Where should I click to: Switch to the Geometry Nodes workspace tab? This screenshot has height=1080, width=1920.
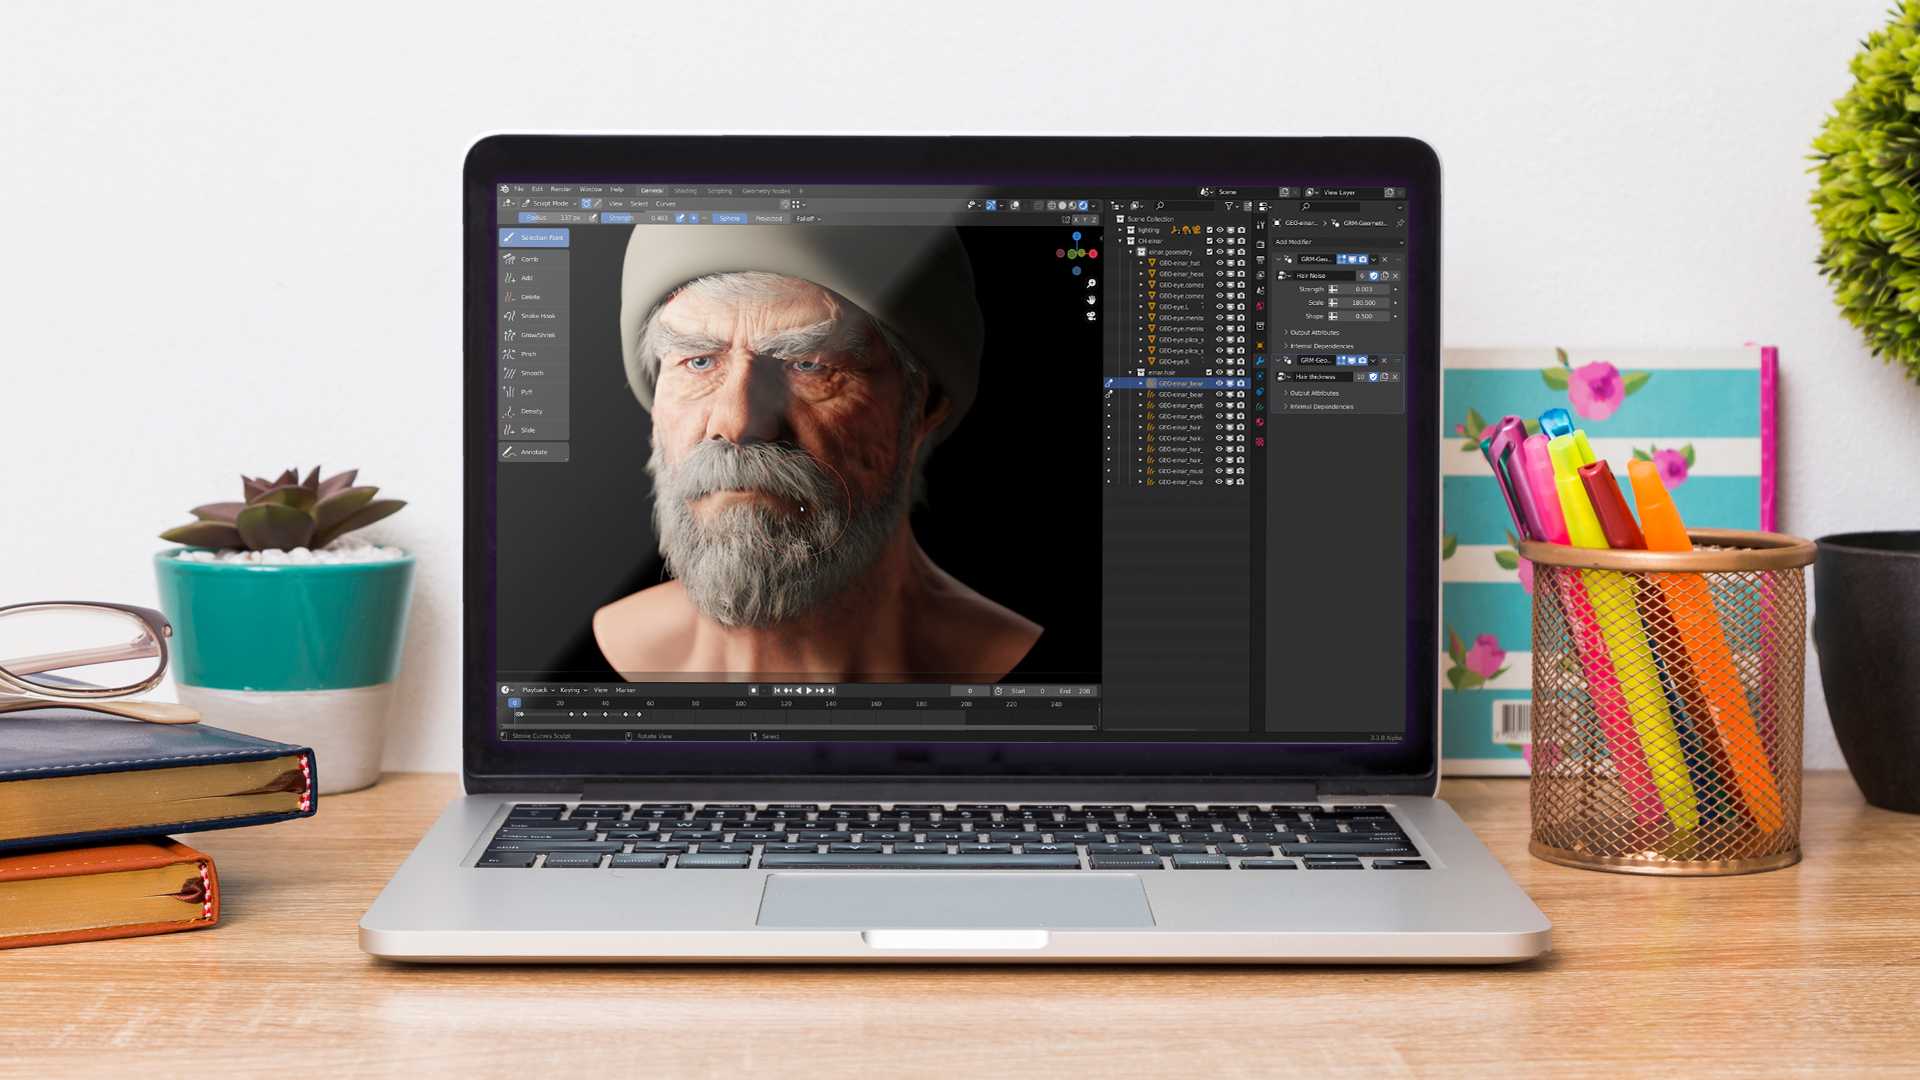(766, 190)
